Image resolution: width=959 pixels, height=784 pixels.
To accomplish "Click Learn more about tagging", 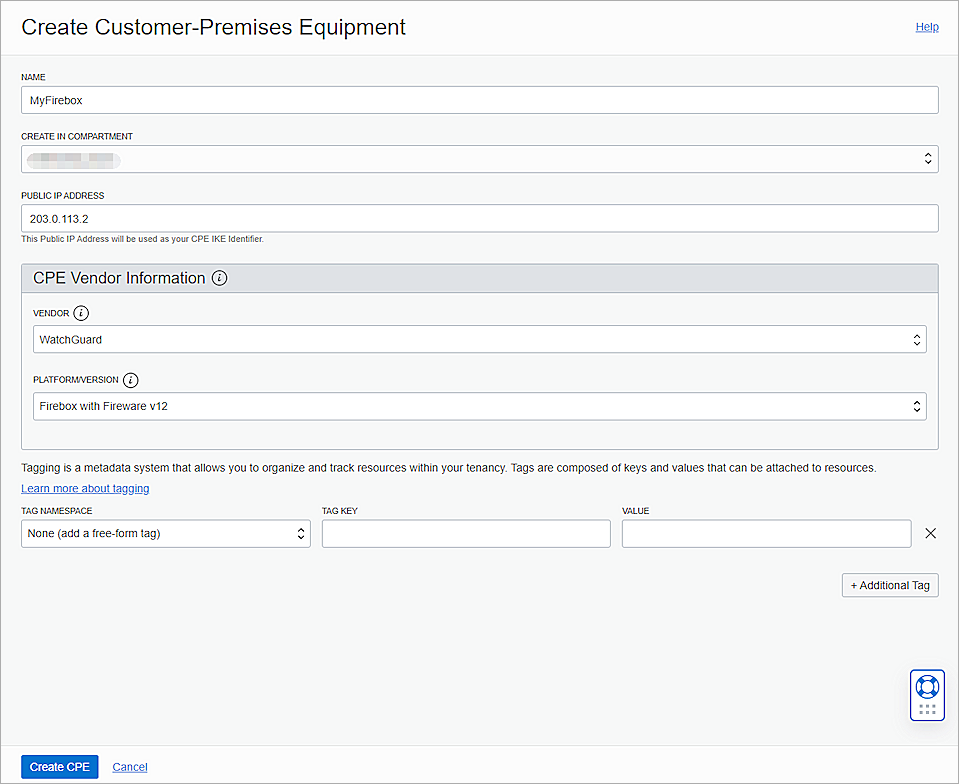I will (85, 487).
